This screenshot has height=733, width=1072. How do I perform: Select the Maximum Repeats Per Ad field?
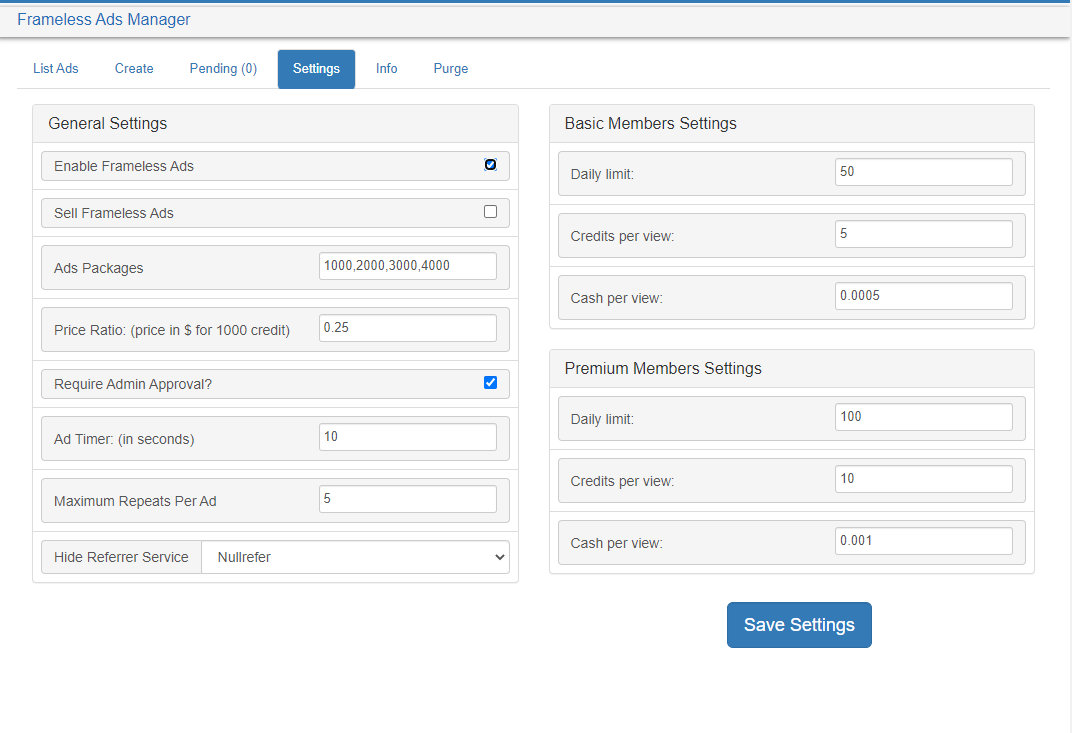[407, 499]
